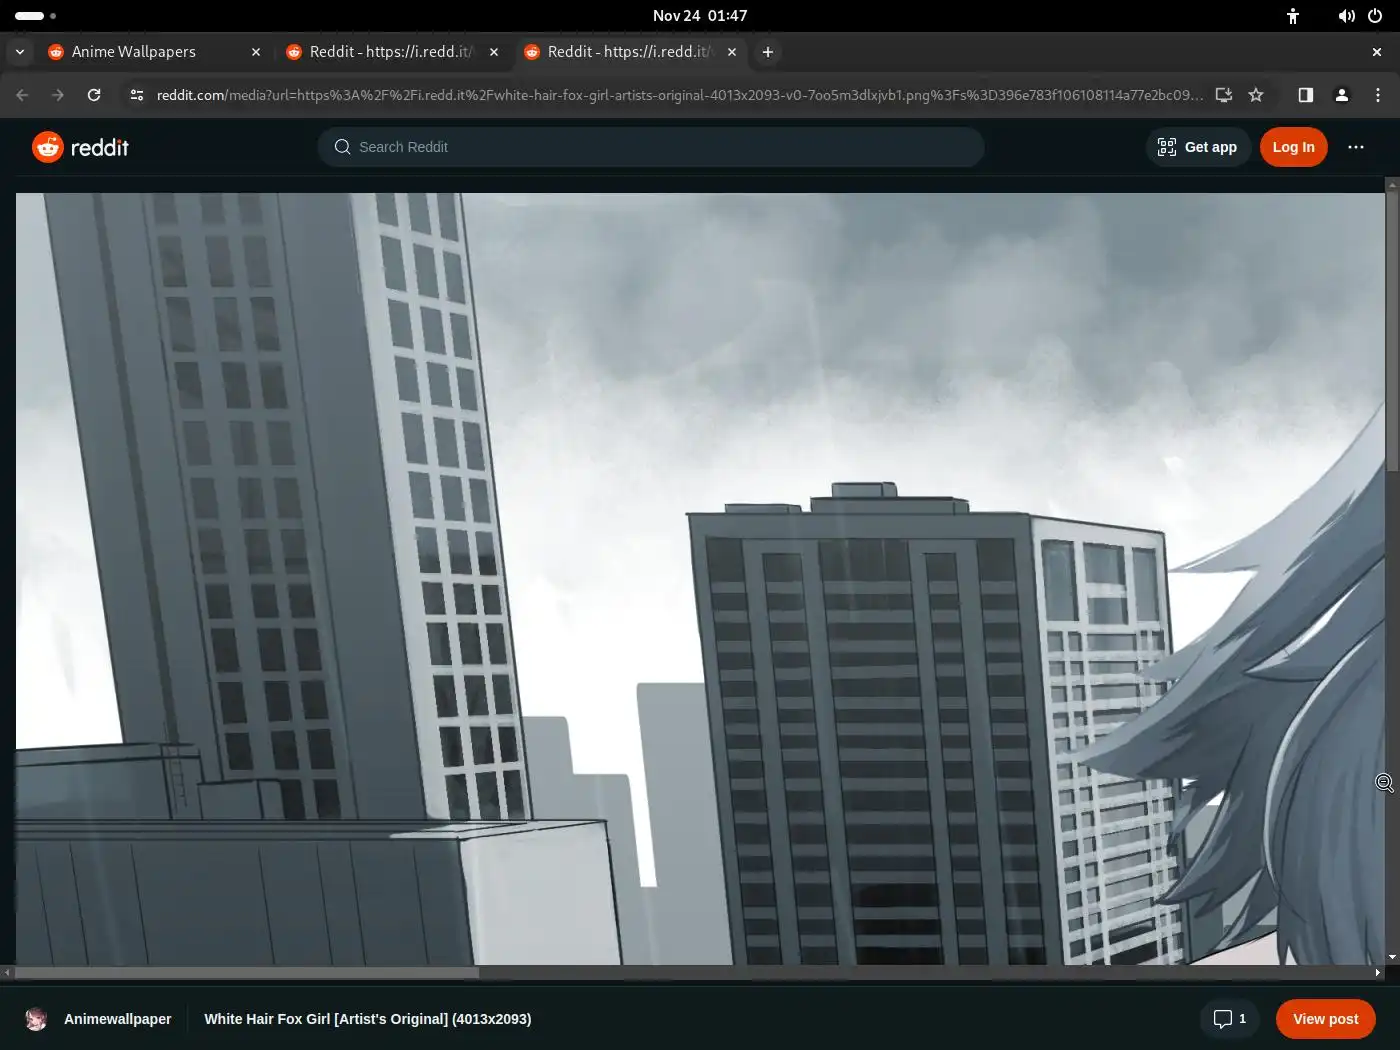The height and width of the screenshot is (1050, 1400).
Task: Toggle the browser side panel
Action: pyautogui.click(x=1306, y=95)
